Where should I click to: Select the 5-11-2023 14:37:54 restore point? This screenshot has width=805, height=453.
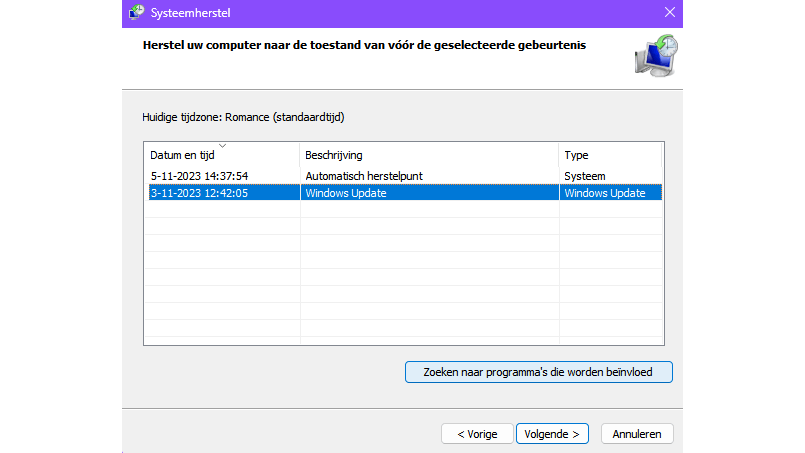pos(199,176)
